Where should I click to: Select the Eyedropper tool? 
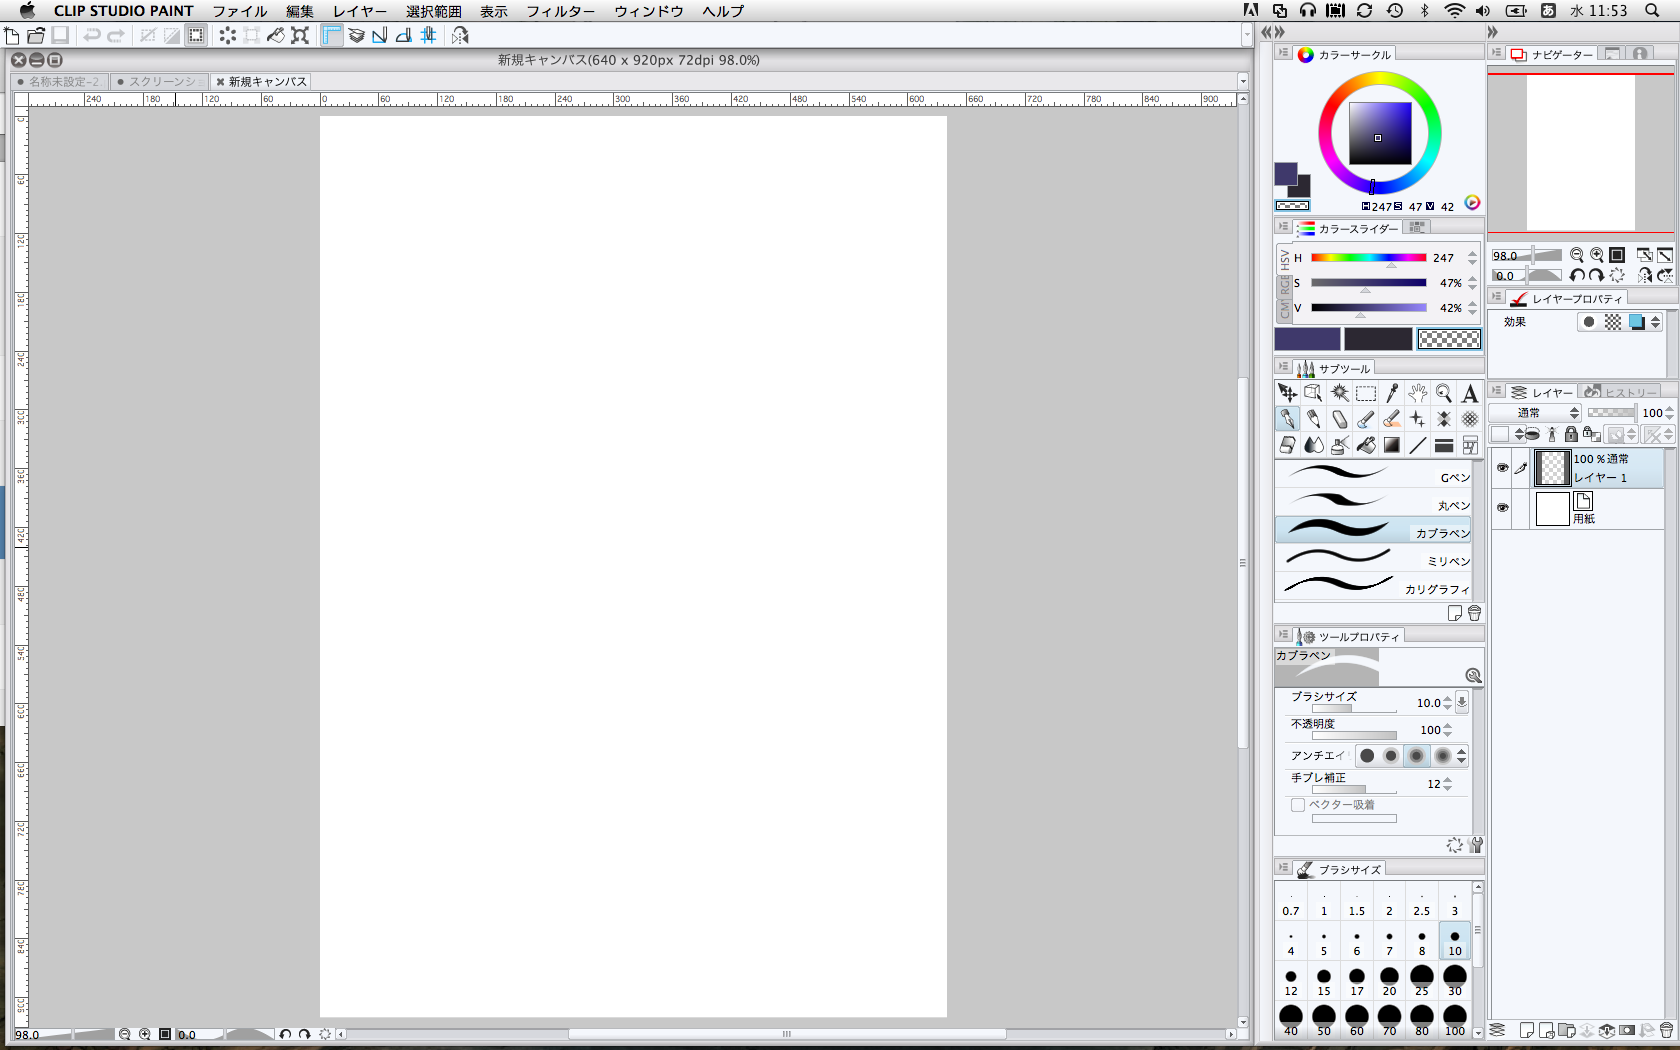point(1392,394)
